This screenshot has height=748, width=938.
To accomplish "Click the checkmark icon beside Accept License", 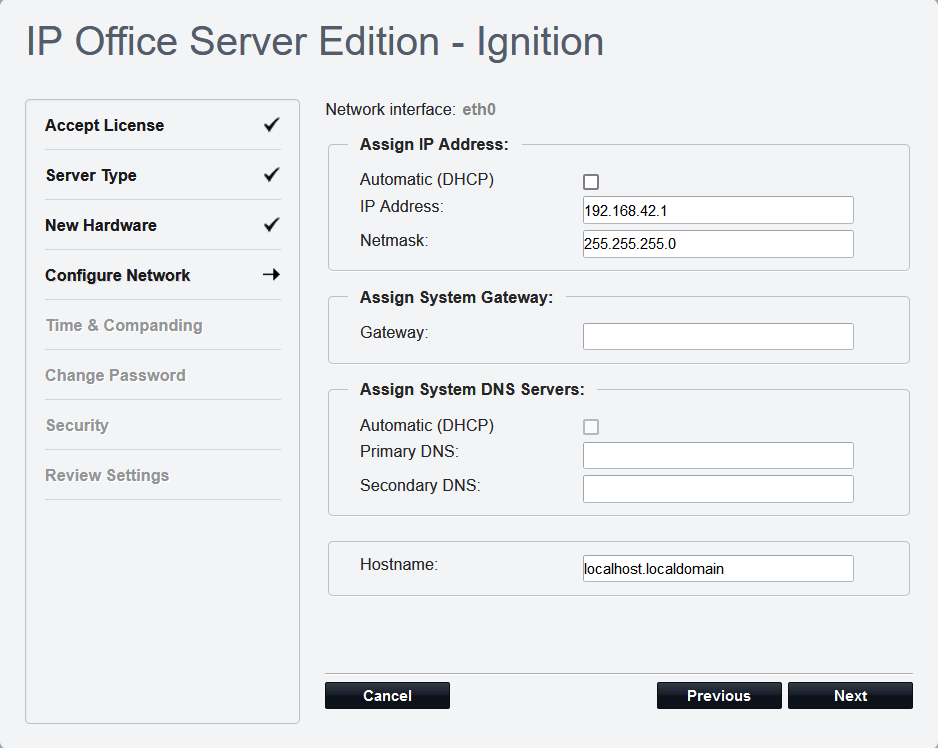I will coord(272,124).
